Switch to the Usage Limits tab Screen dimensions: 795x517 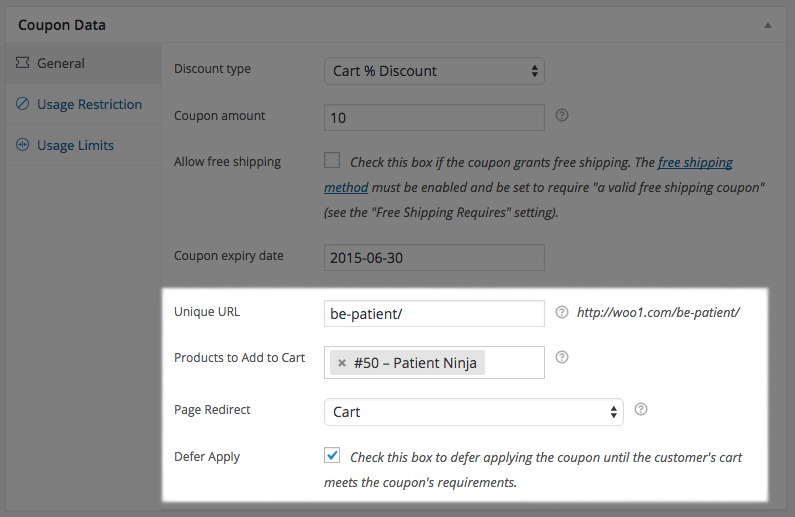click(x=75, y=145)
